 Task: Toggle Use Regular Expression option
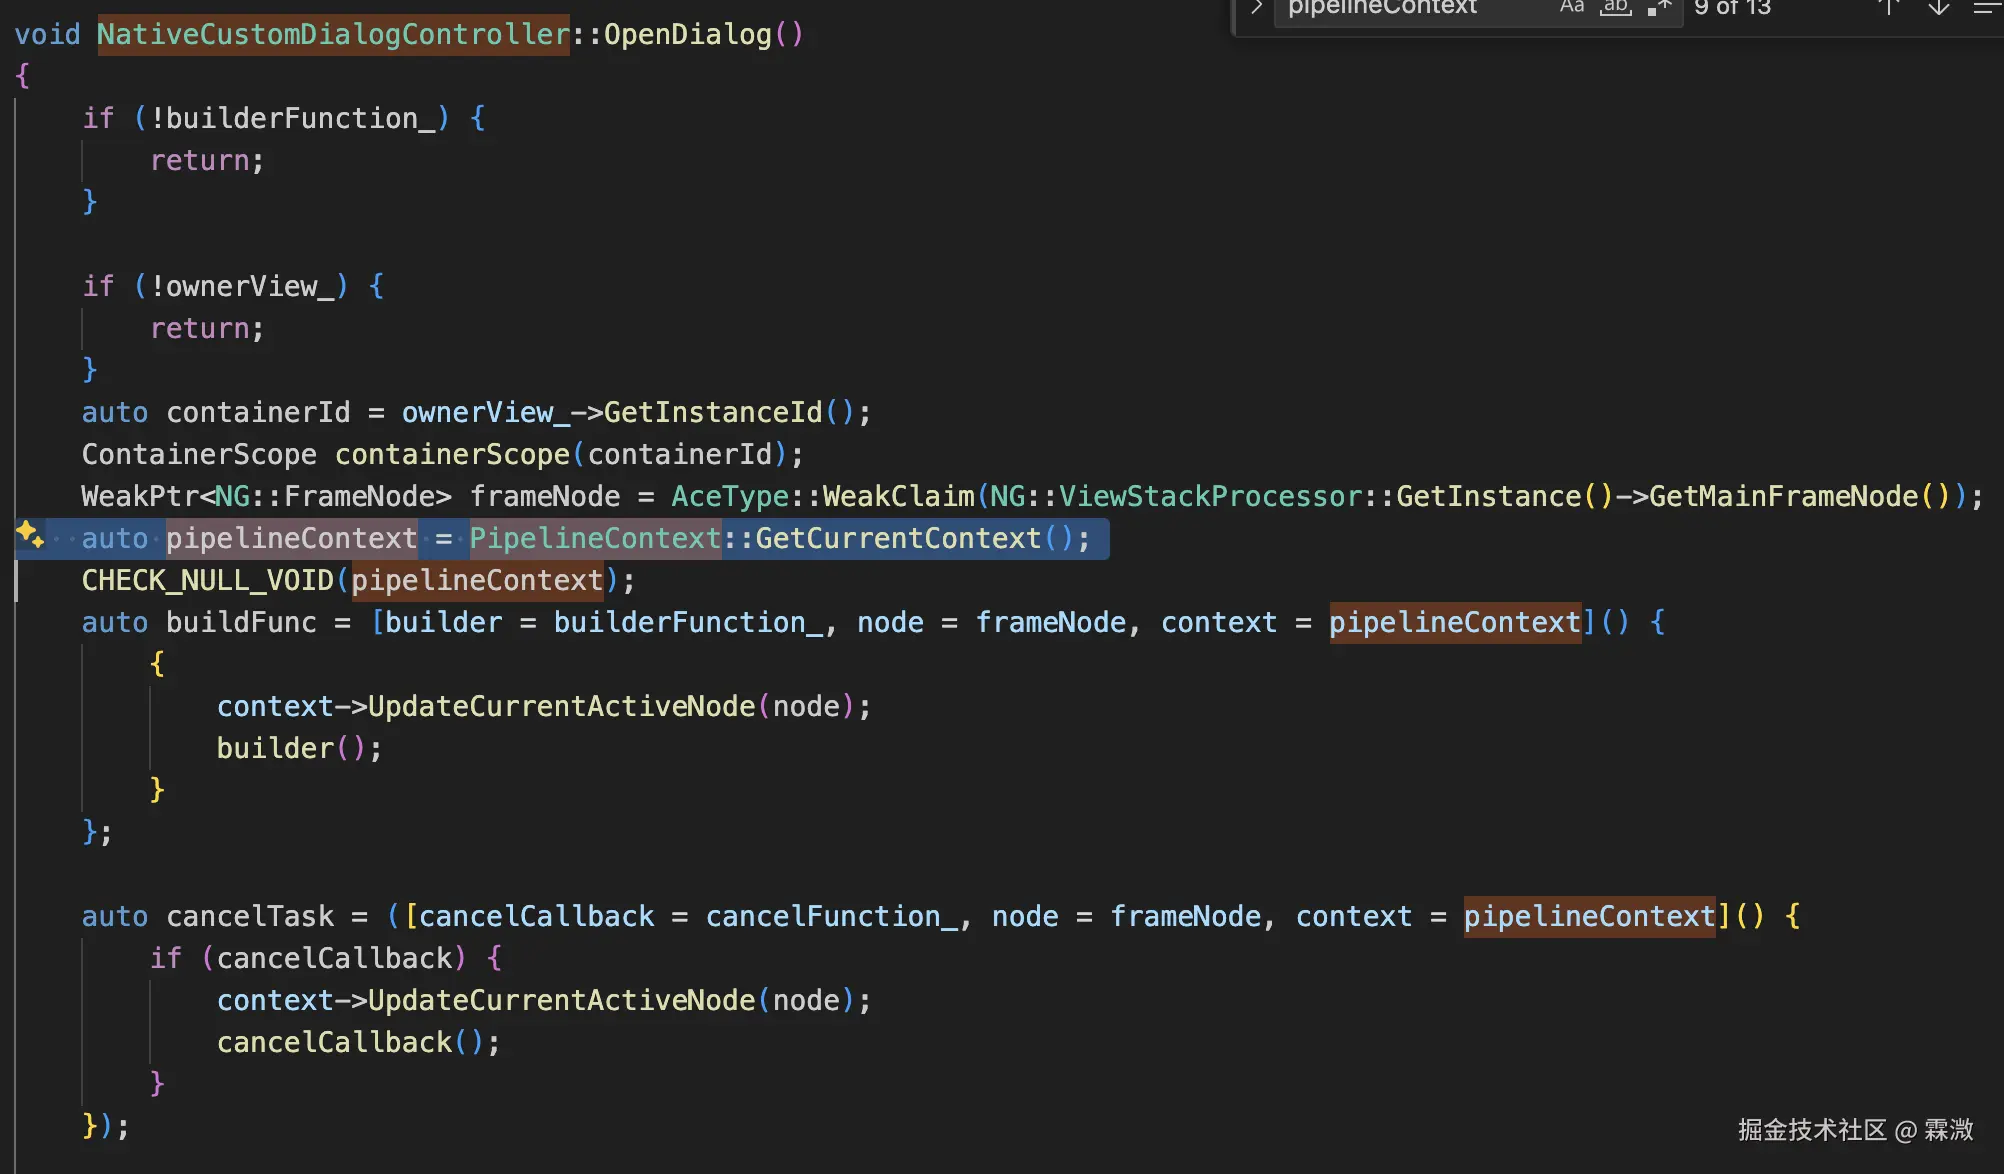tap(1659, 8)
